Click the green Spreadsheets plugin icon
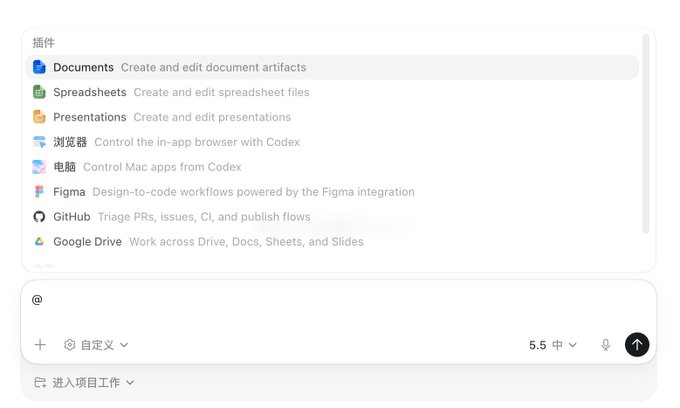Viewport: 680px width, 408px height. pyautogui.click(x=39, y=92)
